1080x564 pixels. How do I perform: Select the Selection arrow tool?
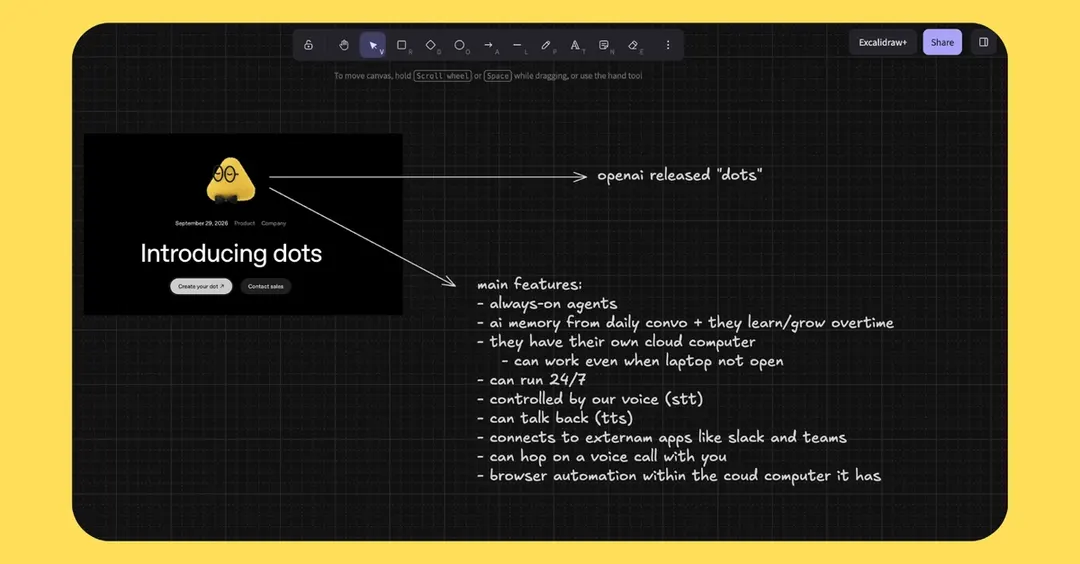click(x=373, y=45)
